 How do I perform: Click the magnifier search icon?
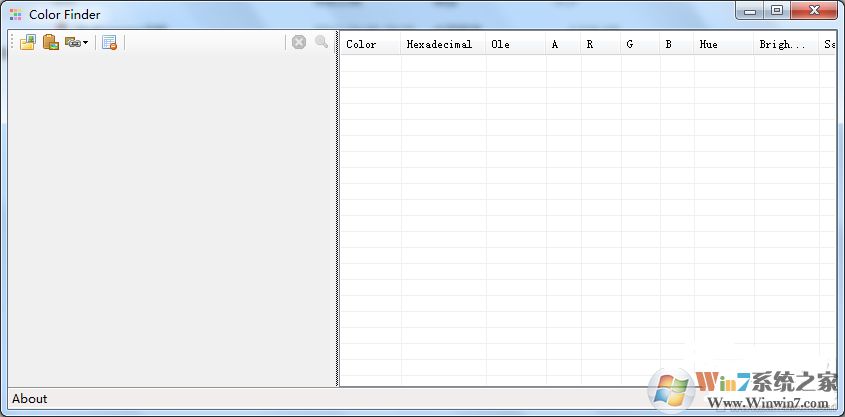(x=322, y=42)
